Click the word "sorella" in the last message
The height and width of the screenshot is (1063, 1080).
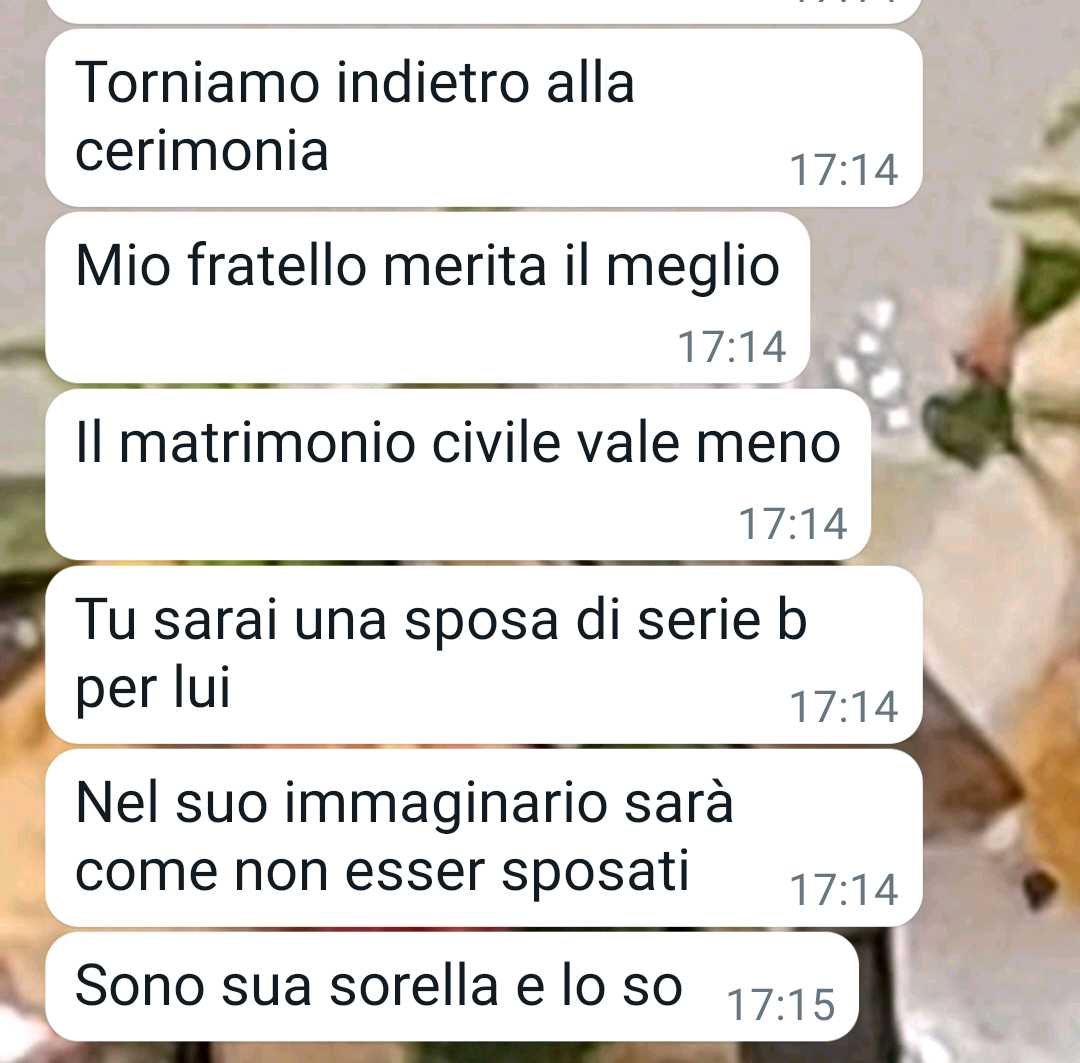tap(414, 986)
